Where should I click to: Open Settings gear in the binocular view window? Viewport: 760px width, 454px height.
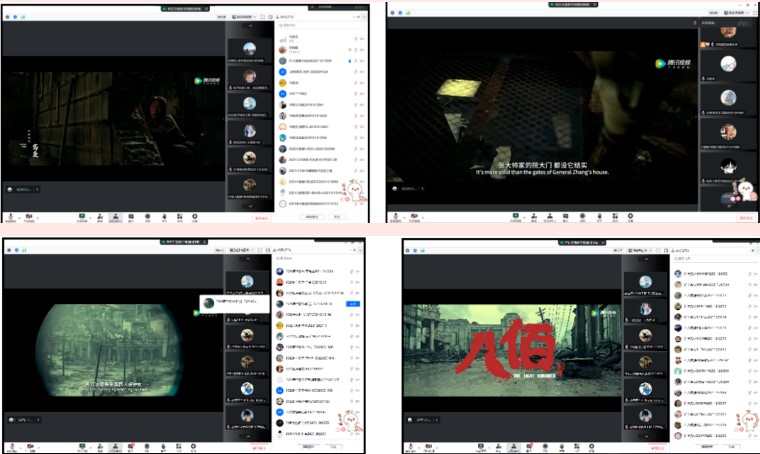coord(193,446)
